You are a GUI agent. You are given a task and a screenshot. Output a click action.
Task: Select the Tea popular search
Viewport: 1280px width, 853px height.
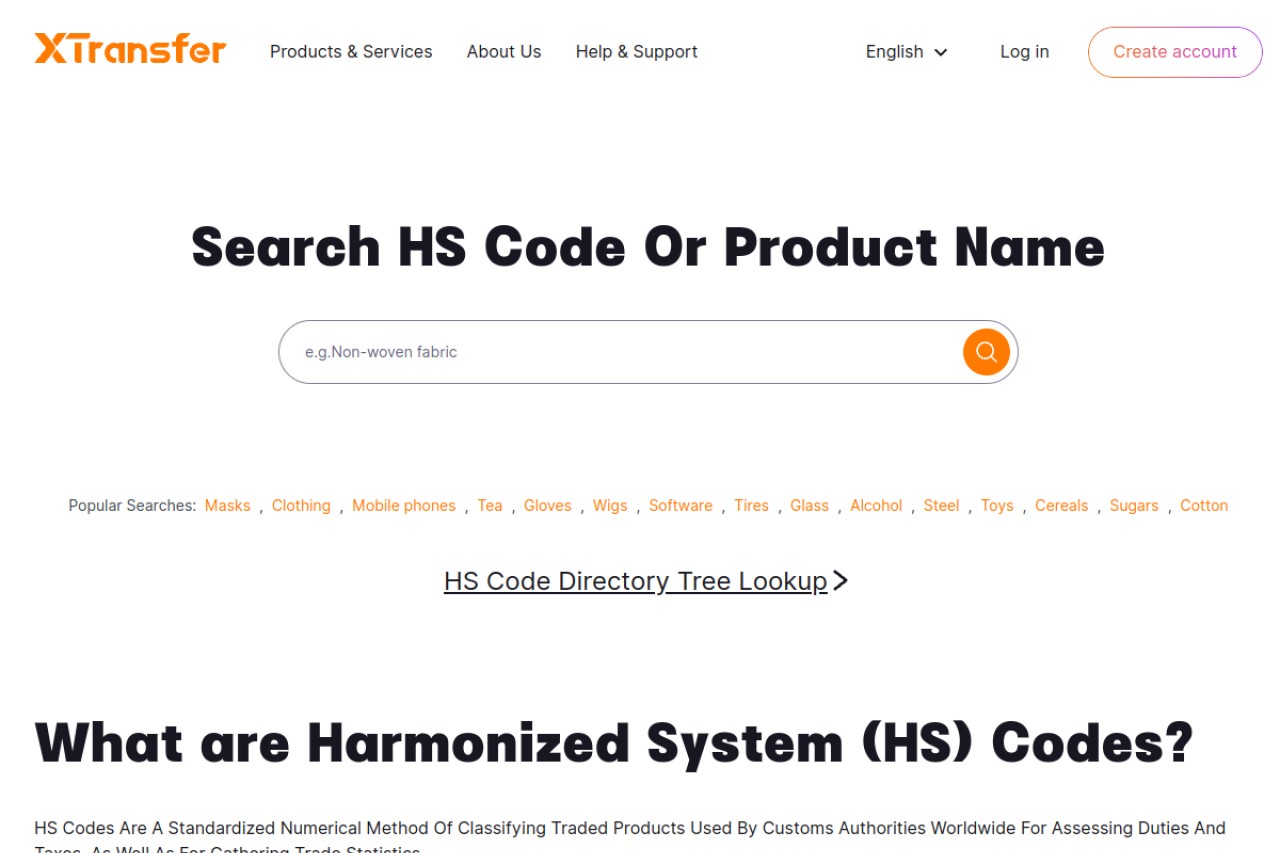pos(490,506)
